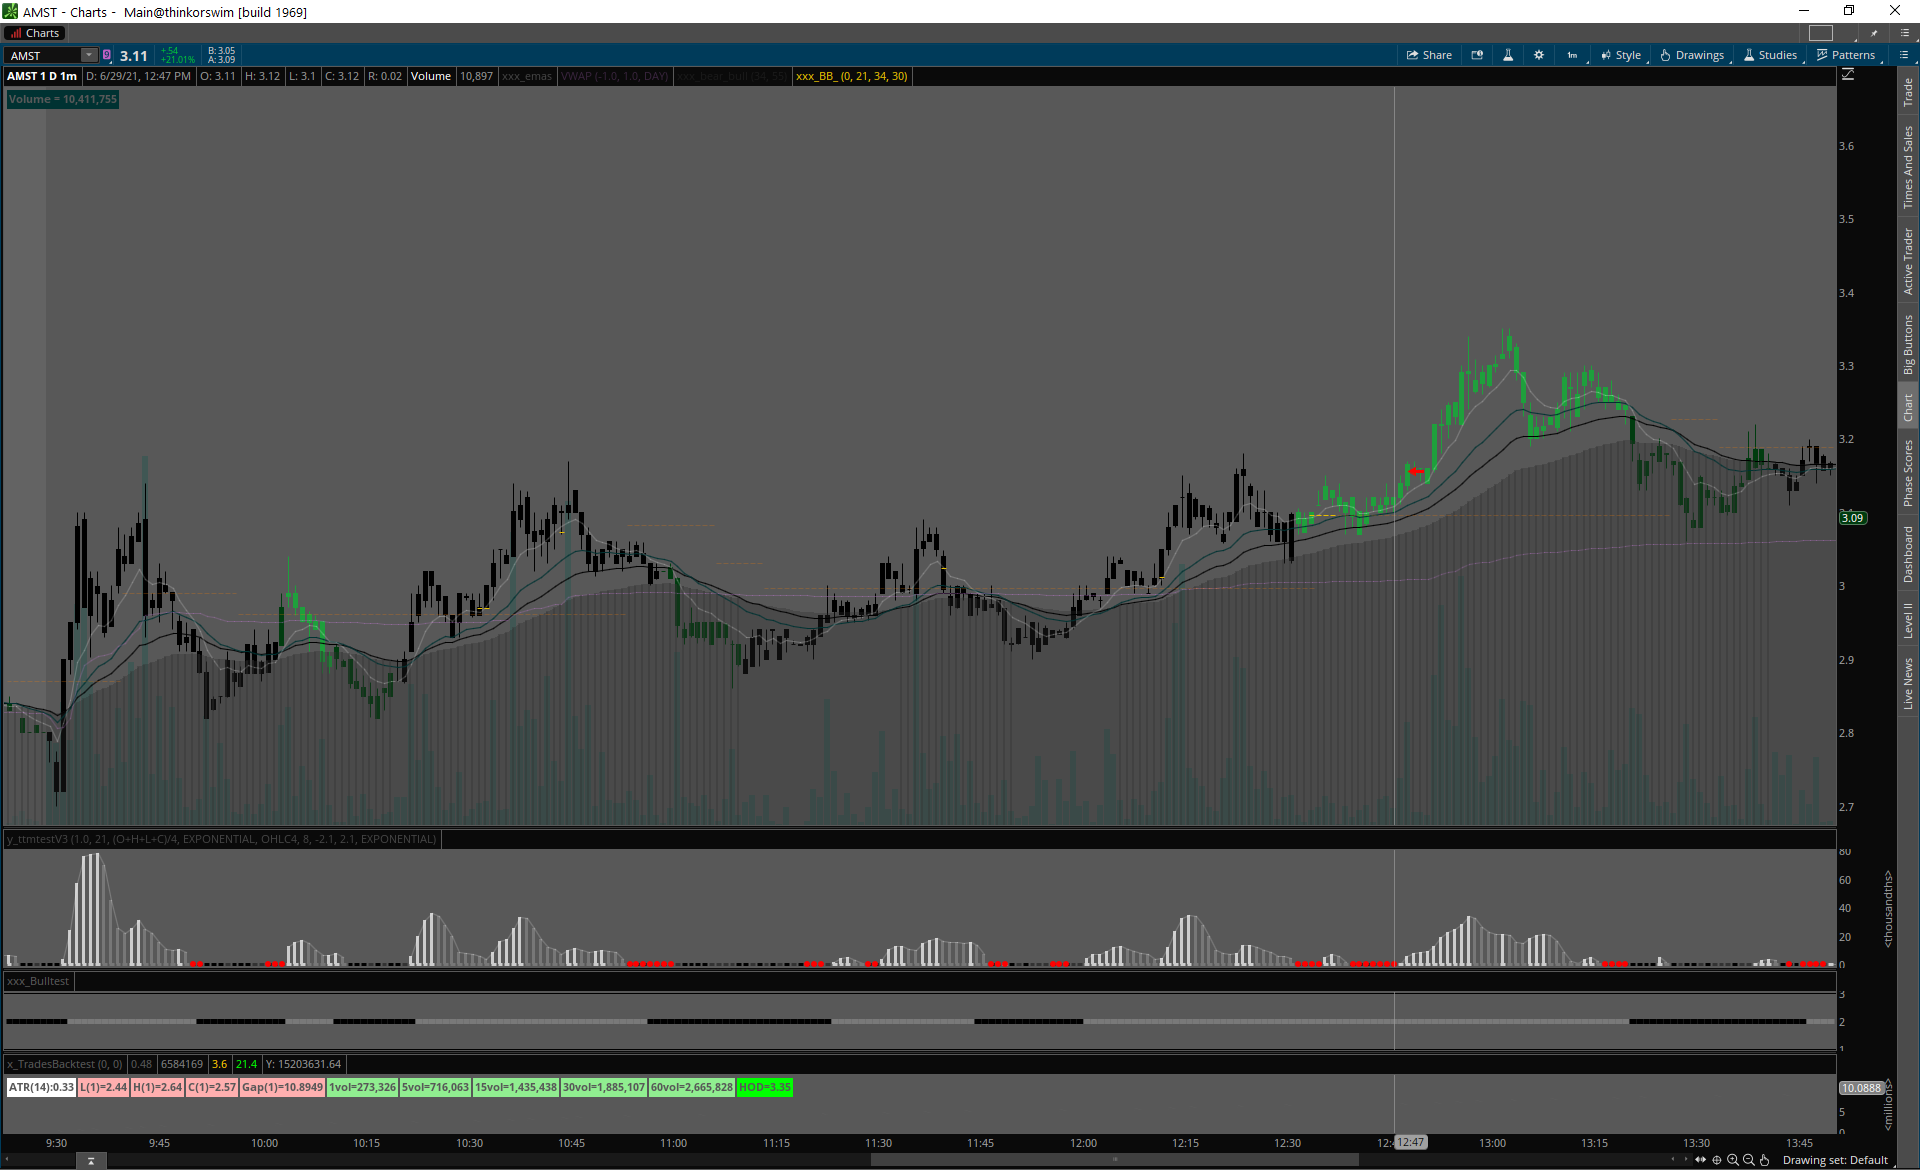The width and height of the screenshot is (1920, 1170).
Task: Click the Share chart button
Action: tap(1429, 55)
